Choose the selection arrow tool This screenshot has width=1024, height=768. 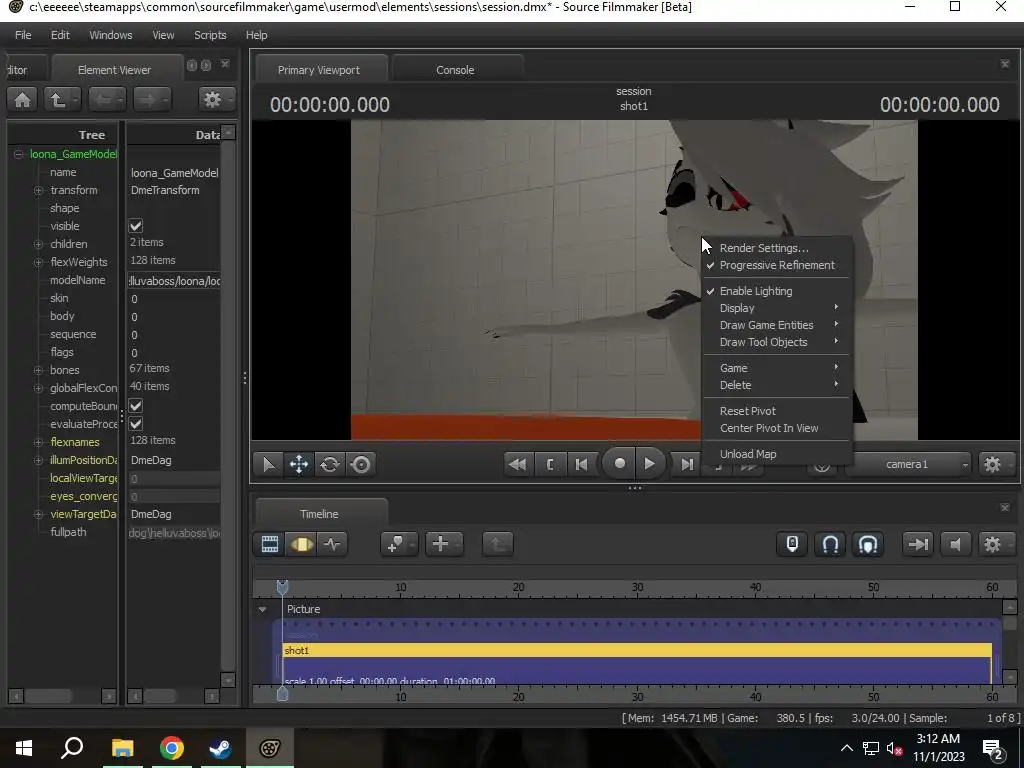click(x=268, y=464)
